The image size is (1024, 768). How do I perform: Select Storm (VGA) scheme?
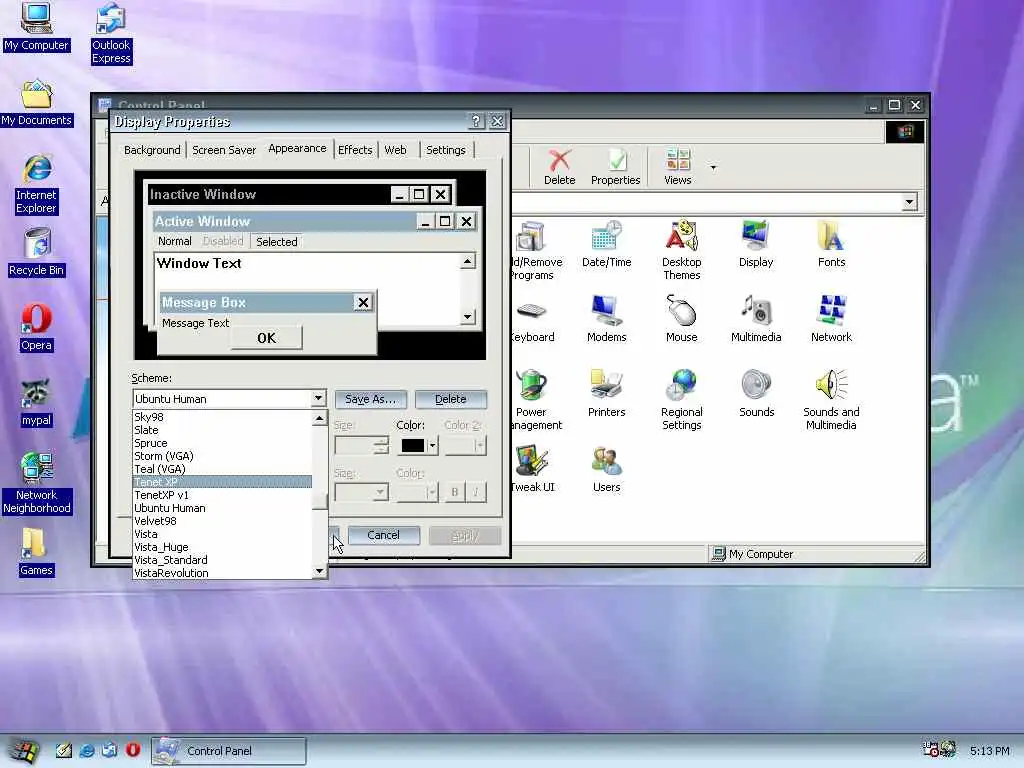pos(222,456)
